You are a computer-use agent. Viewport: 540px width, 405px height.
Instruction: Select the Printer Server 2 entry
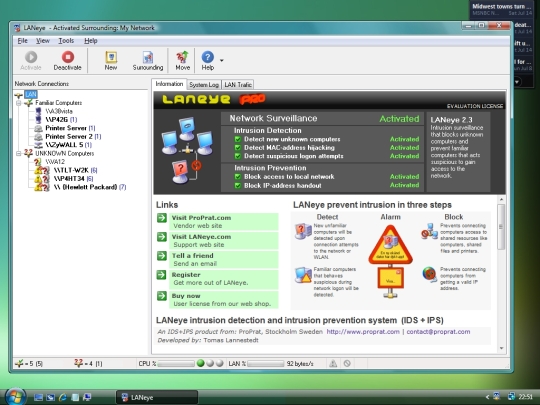click(x=73, y=136)
